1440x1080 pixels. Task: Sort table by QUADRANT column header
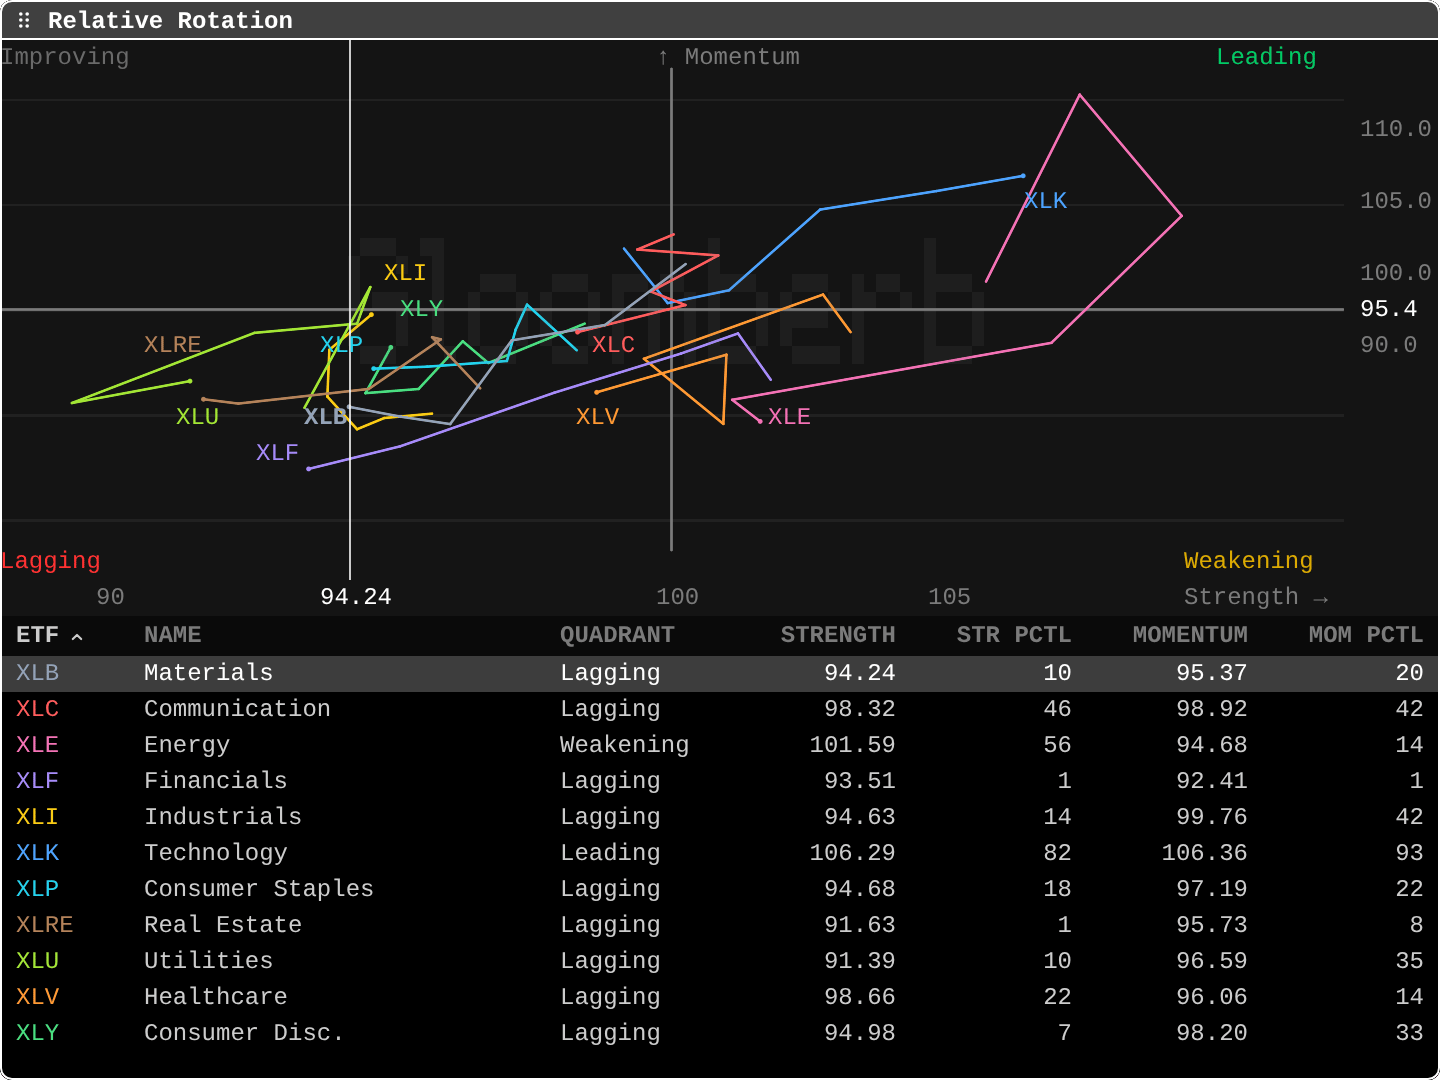(x=617, y=635)
